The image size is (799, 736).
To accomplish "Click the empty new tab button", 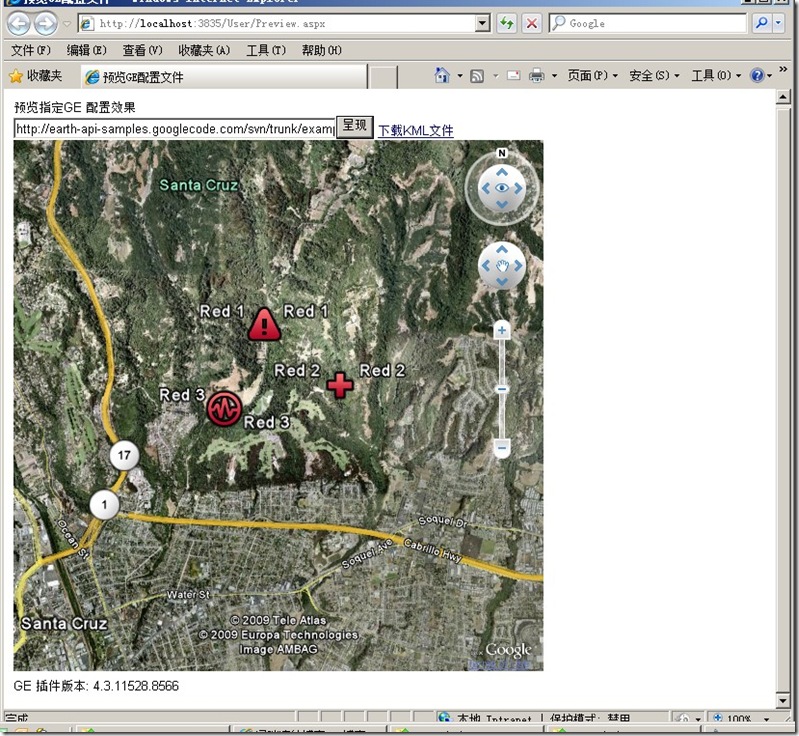I will click(x=383, y=77).
